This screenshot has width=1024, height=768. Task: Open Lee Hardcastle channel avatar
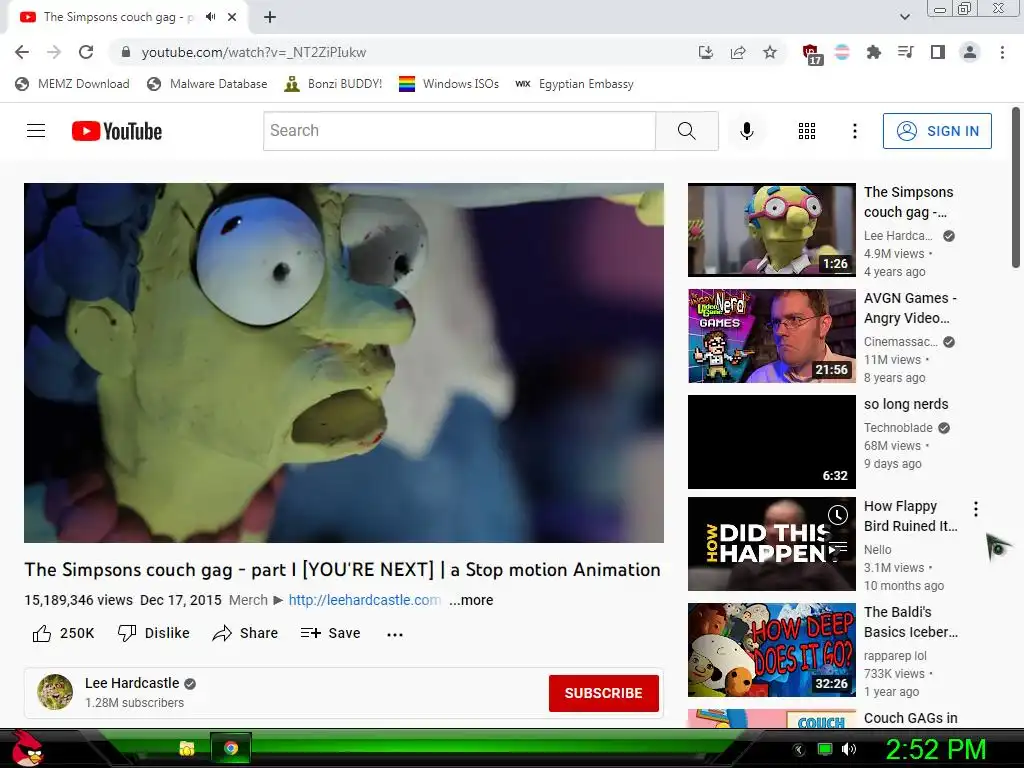(55, 692)
